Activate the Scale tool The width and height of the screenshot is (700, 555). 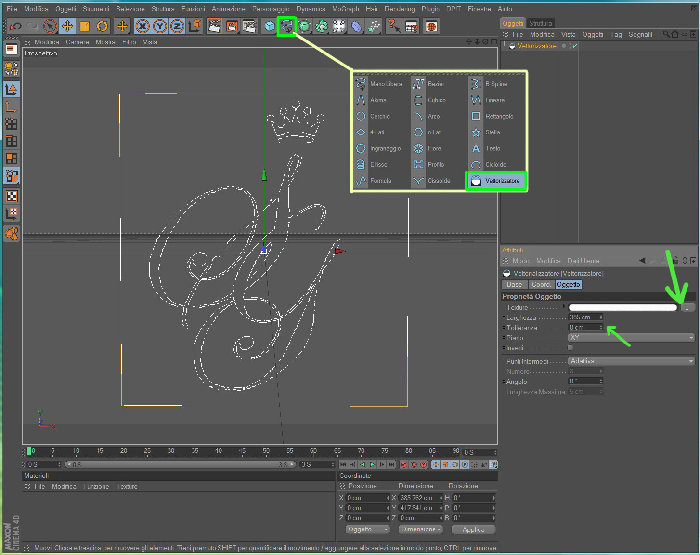[84, 26]
